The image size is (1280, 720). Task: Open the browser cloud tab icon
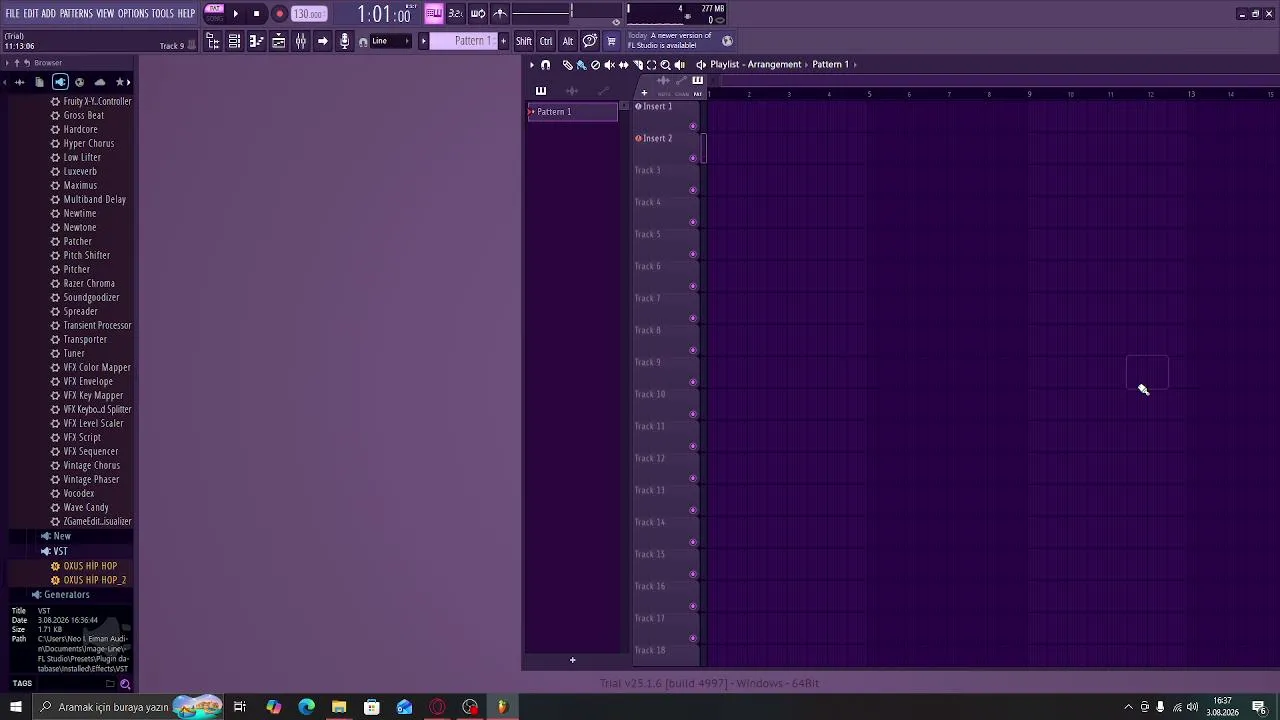point(99,82)
